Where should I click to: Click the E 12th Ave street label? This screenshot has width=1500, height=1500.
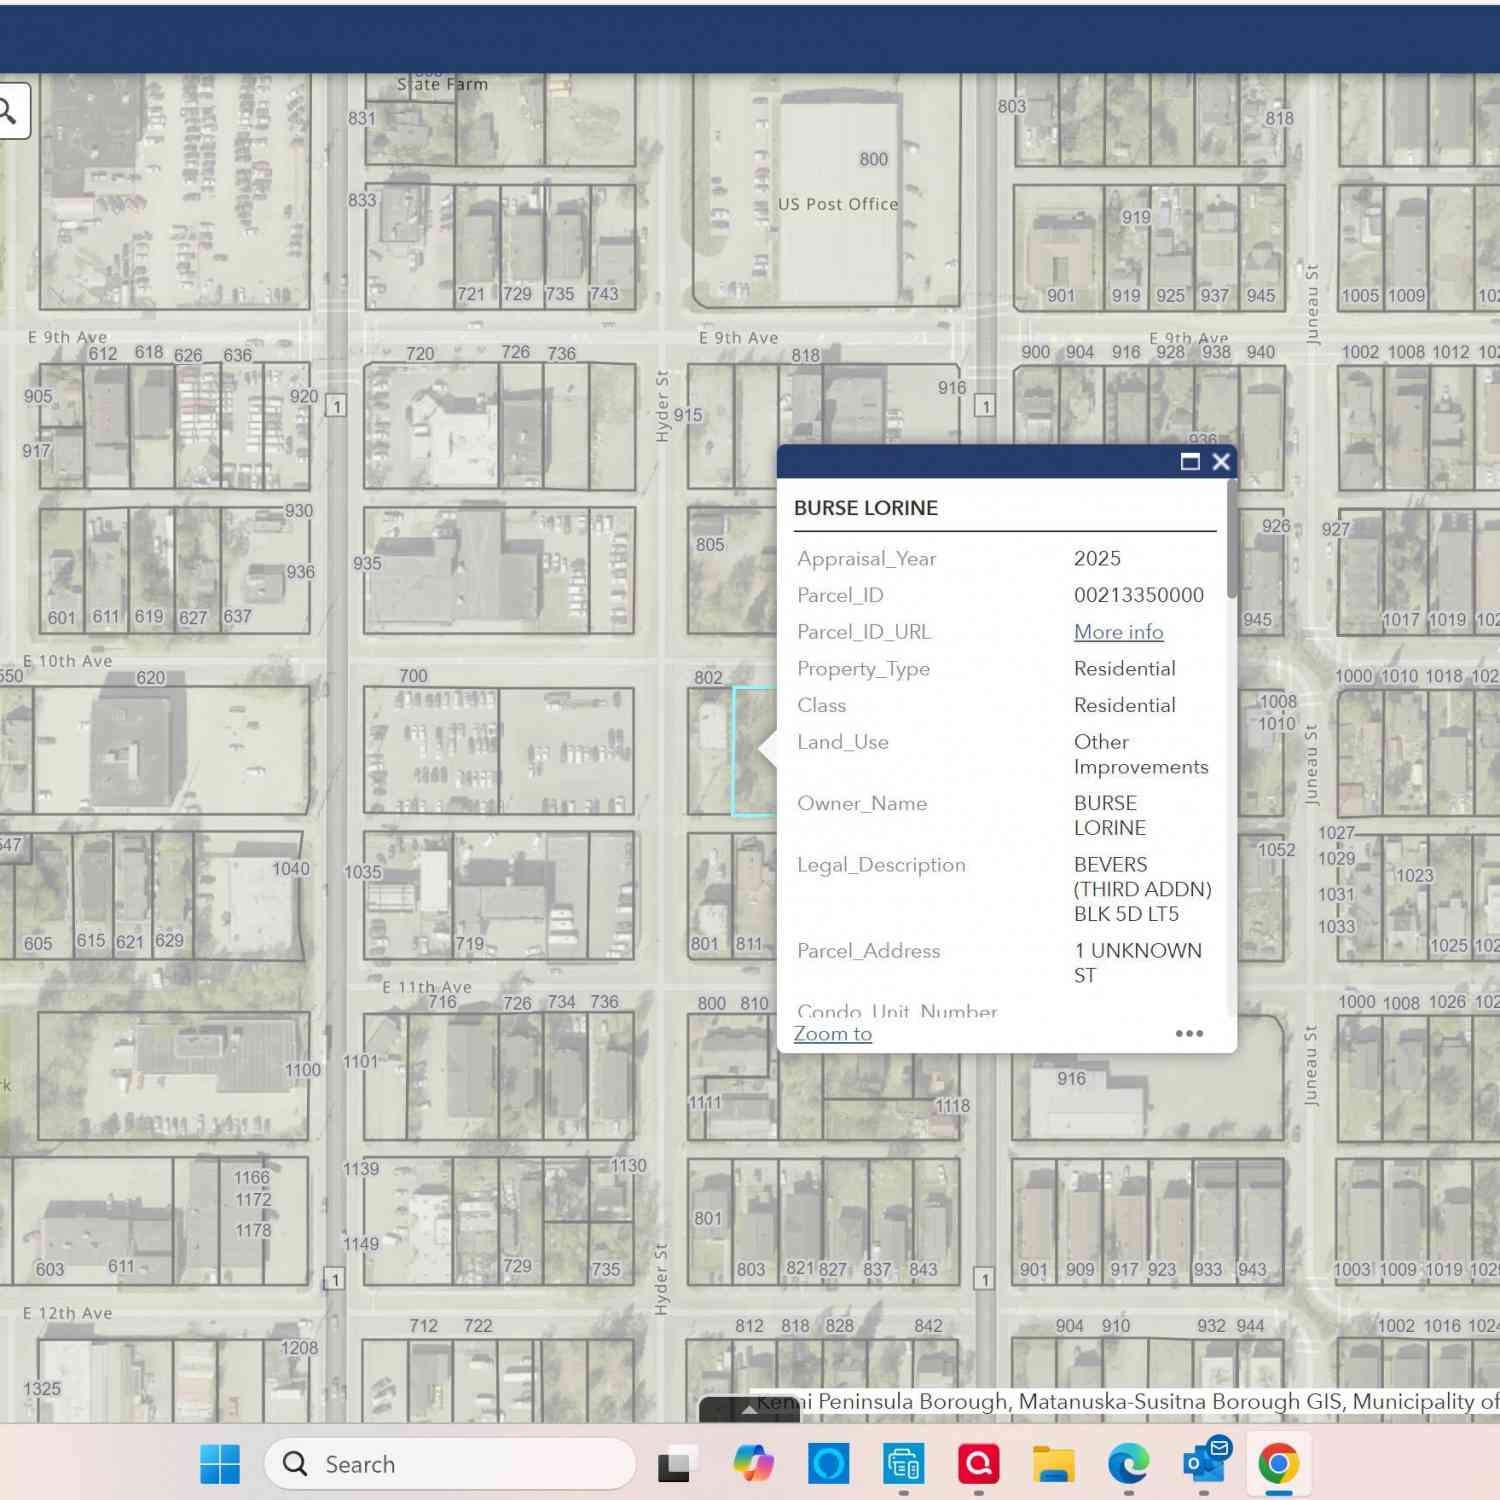(x=67, y=1313)
